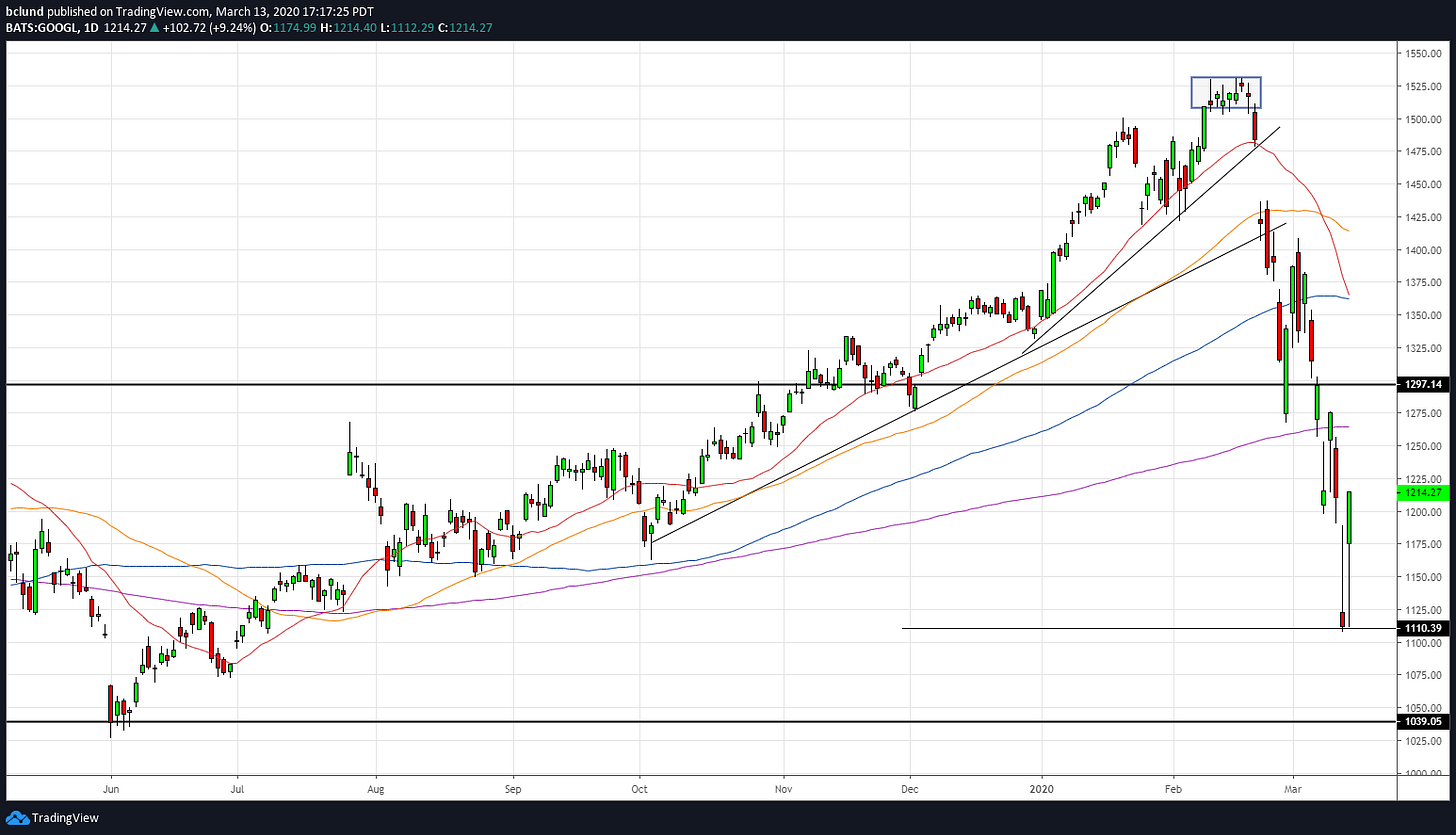Click the 2020 label on time axis
This screenshot has width=1456, height=835.
(1042, 787)
